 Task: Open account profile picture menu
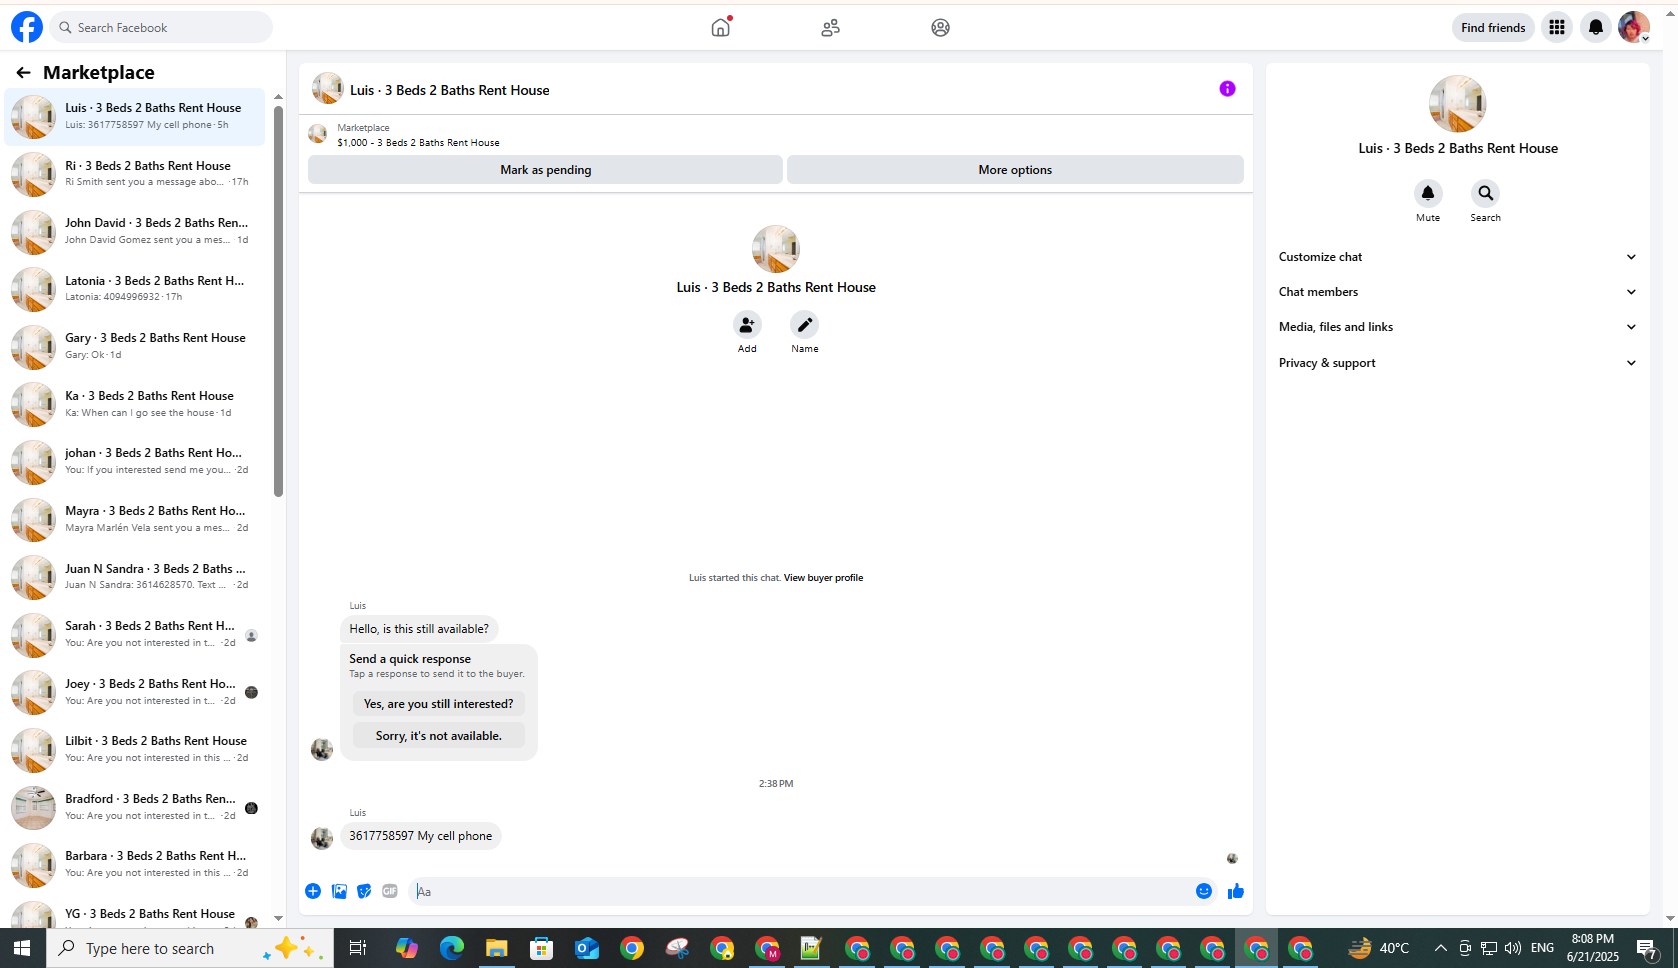tap(1633, 27)
